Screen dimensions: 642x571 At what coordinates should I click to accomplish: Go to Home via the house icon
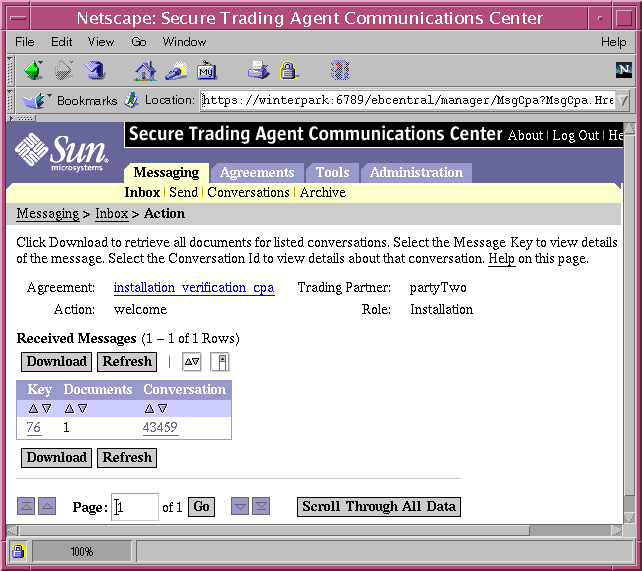click(145, 71)
